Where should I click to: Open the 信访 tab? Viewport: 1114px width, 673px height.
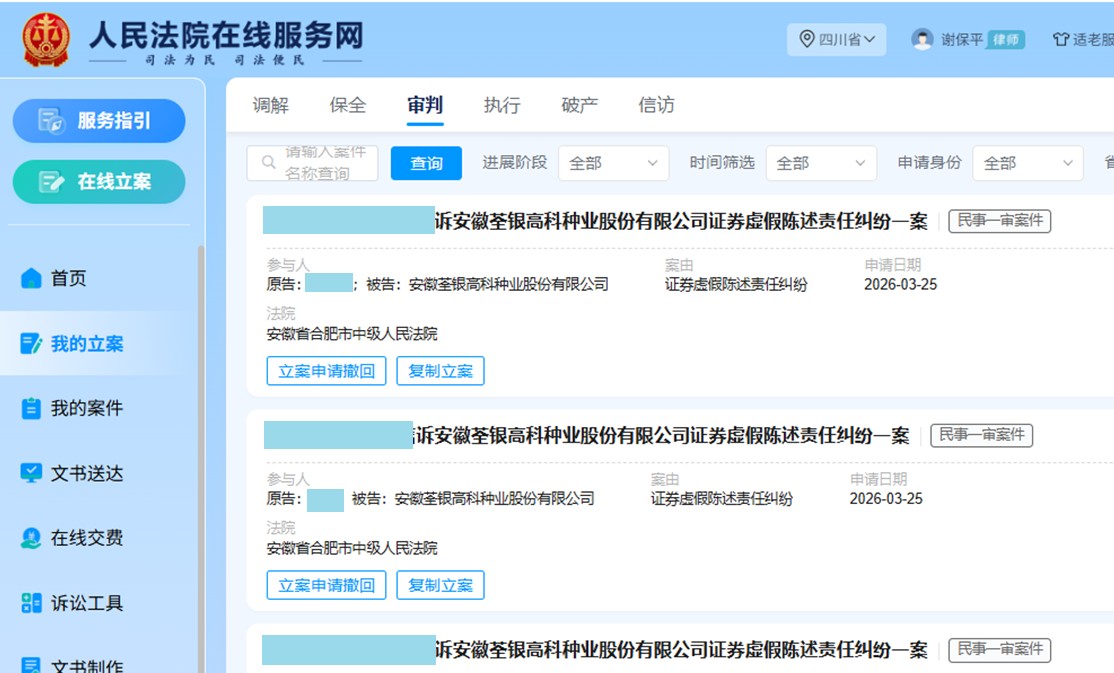(656, 105)
